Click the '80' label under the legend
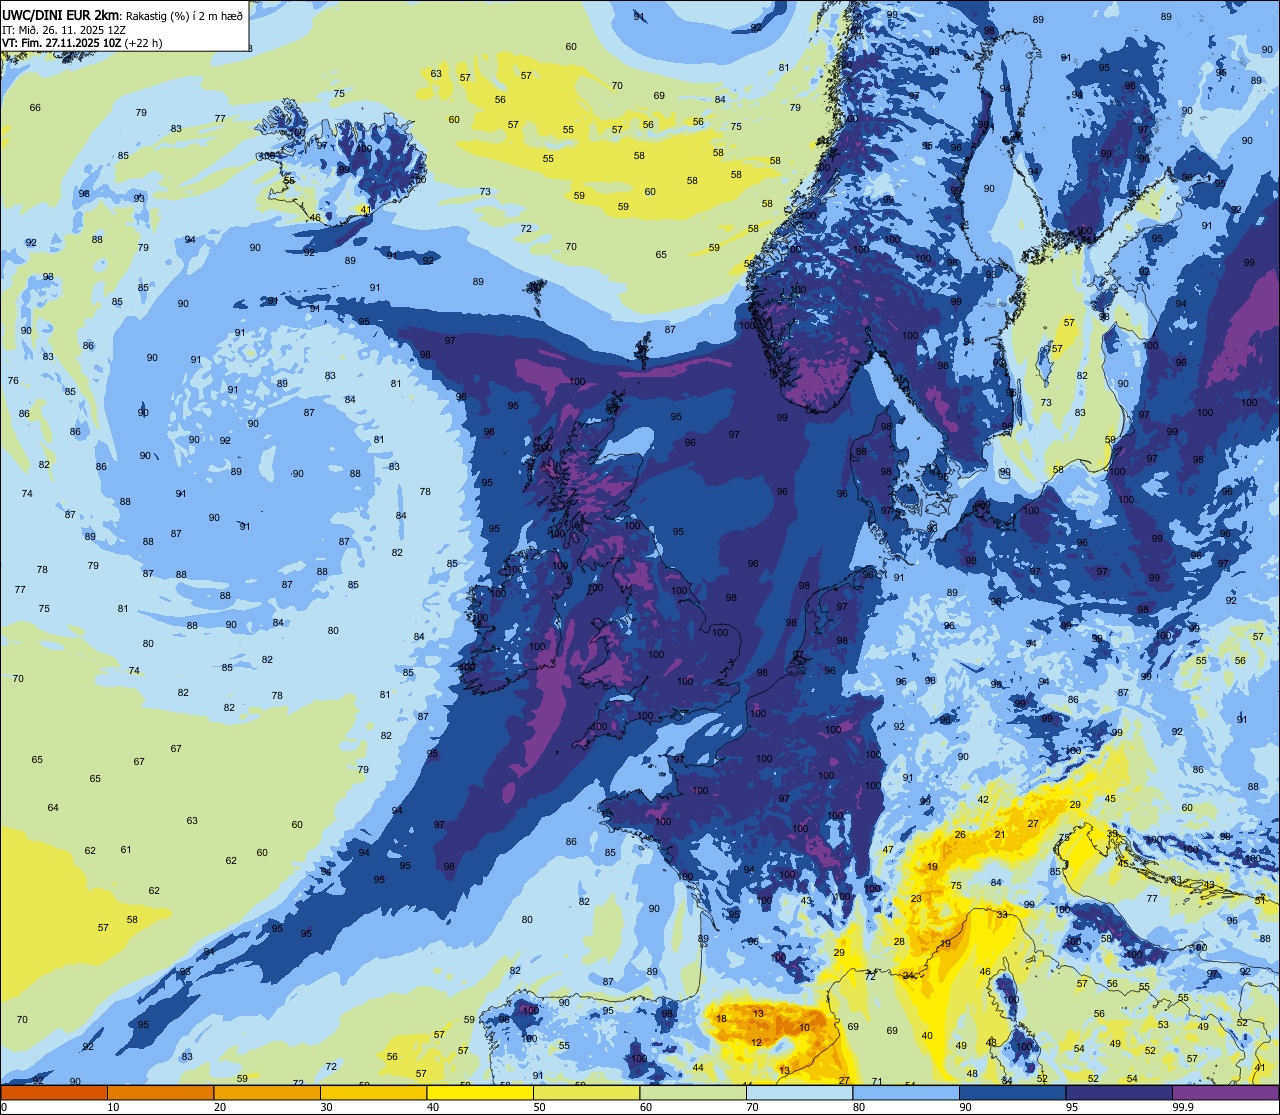The image size is (1280, 1115). click(859, 1107)
